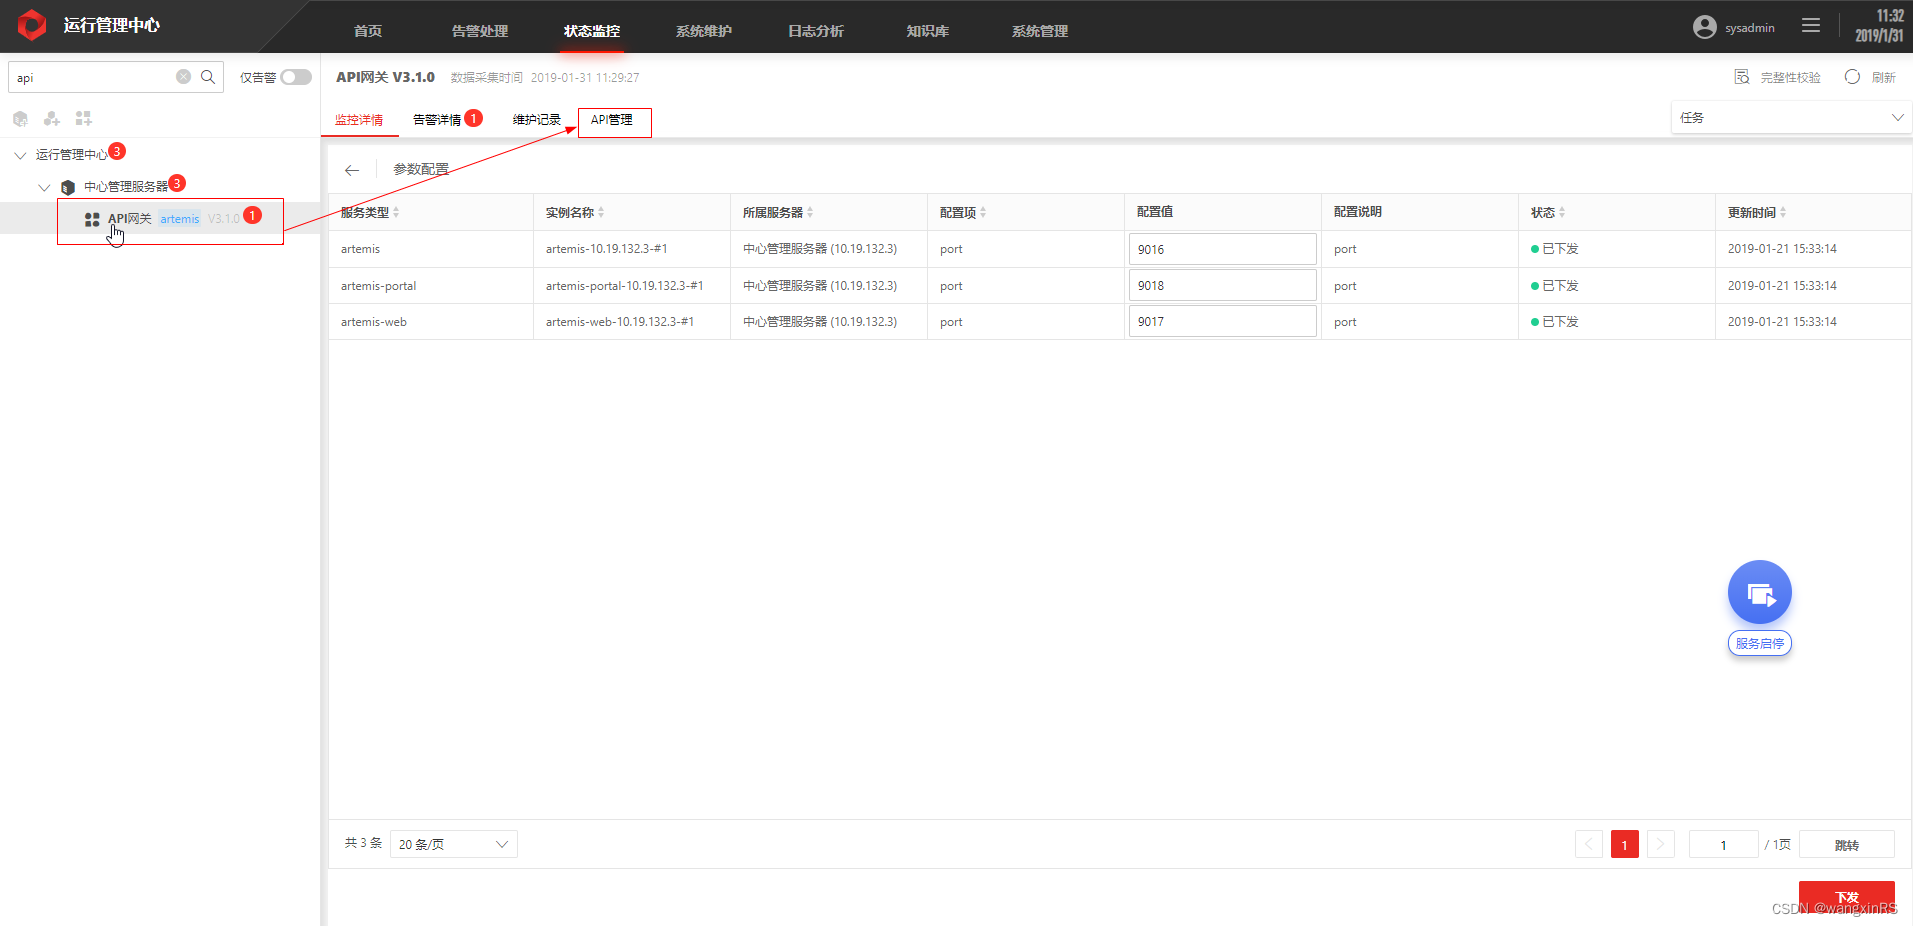The width and height of the screenshot is (1913, 926).
Task: Select the 运行管理中心 tree item label
Action: [72, 155]
